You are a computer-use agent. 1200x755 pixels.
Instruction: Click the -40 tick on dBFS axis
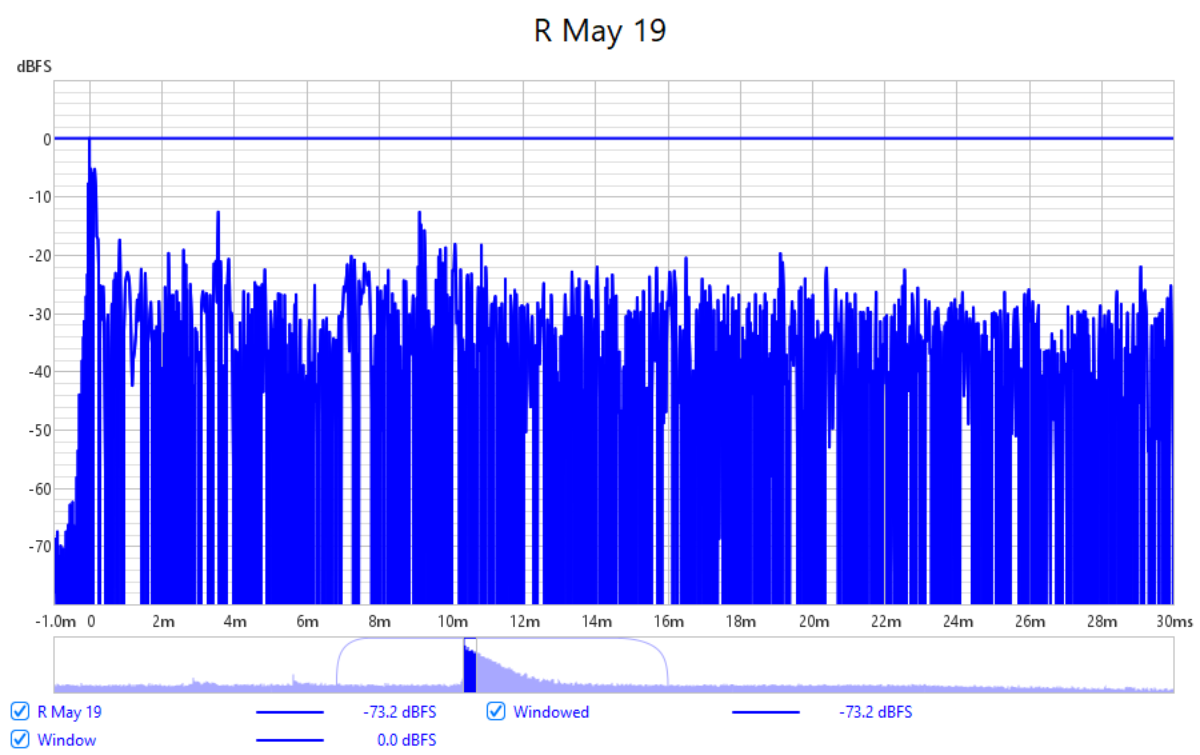(x=39, y=372)
